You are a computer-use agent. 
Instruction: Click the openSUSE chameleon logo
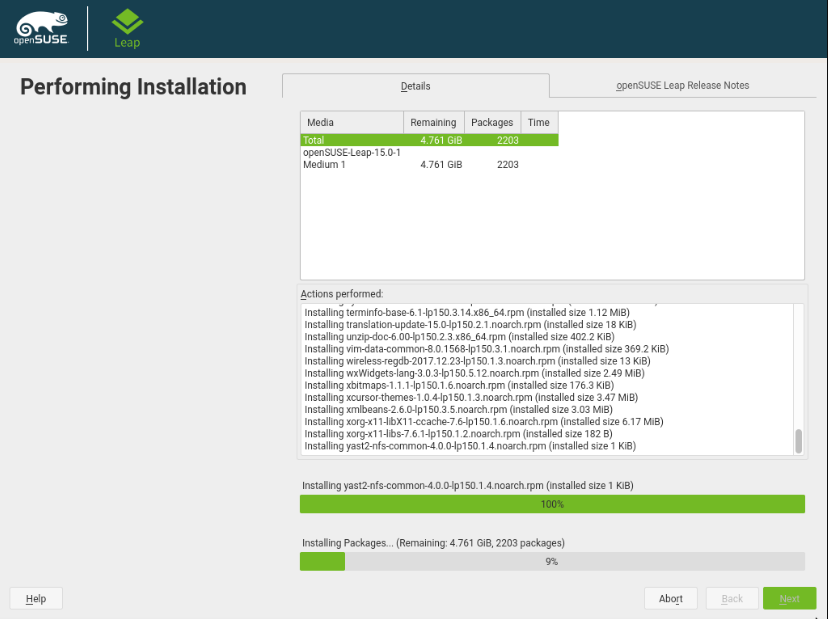pyautogui.click(x=41, y=28)
